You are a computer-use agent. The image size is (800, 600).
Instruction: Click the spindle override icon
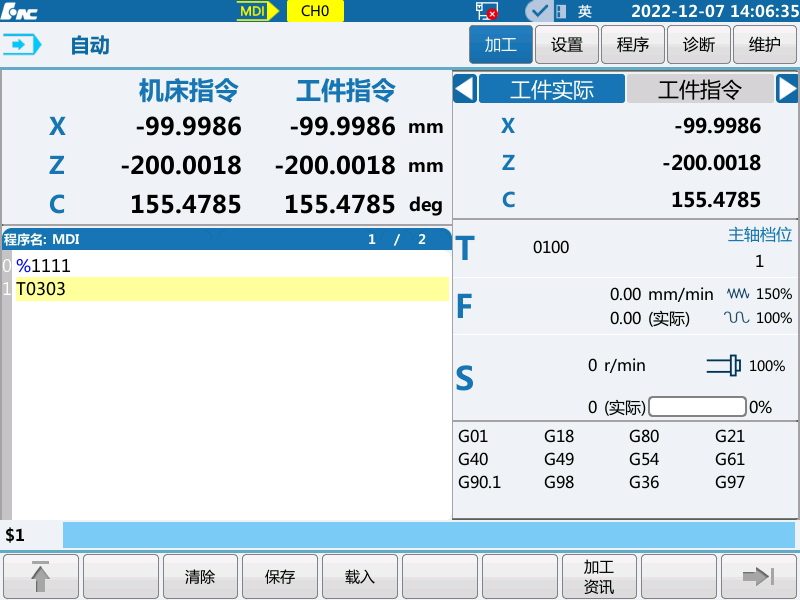[x=724, y=366]
